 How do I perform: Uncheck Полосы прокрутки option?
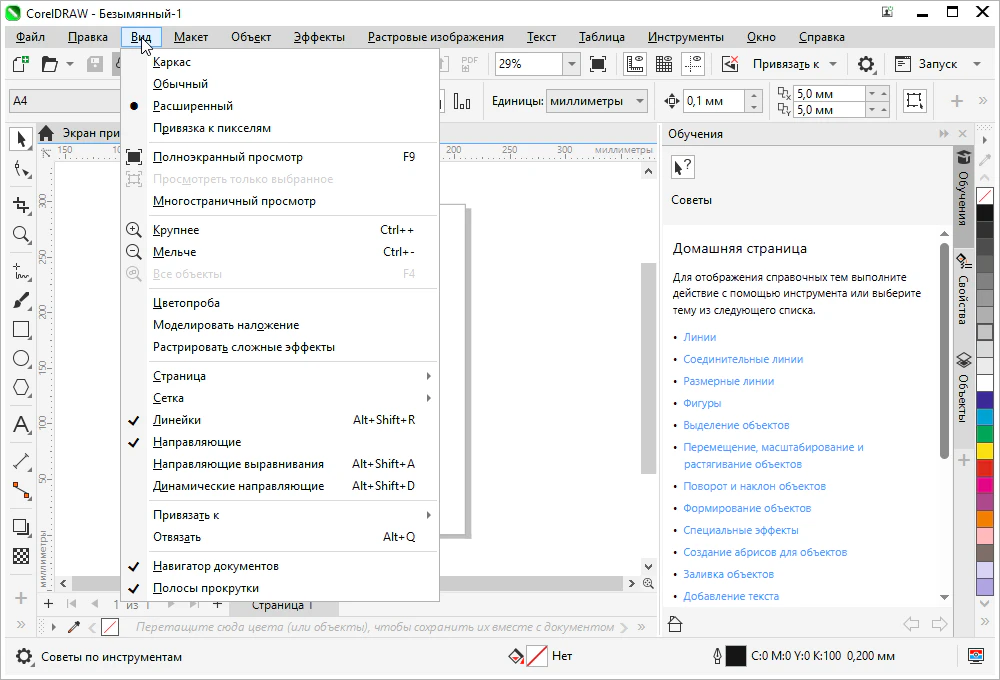point(205,588)
